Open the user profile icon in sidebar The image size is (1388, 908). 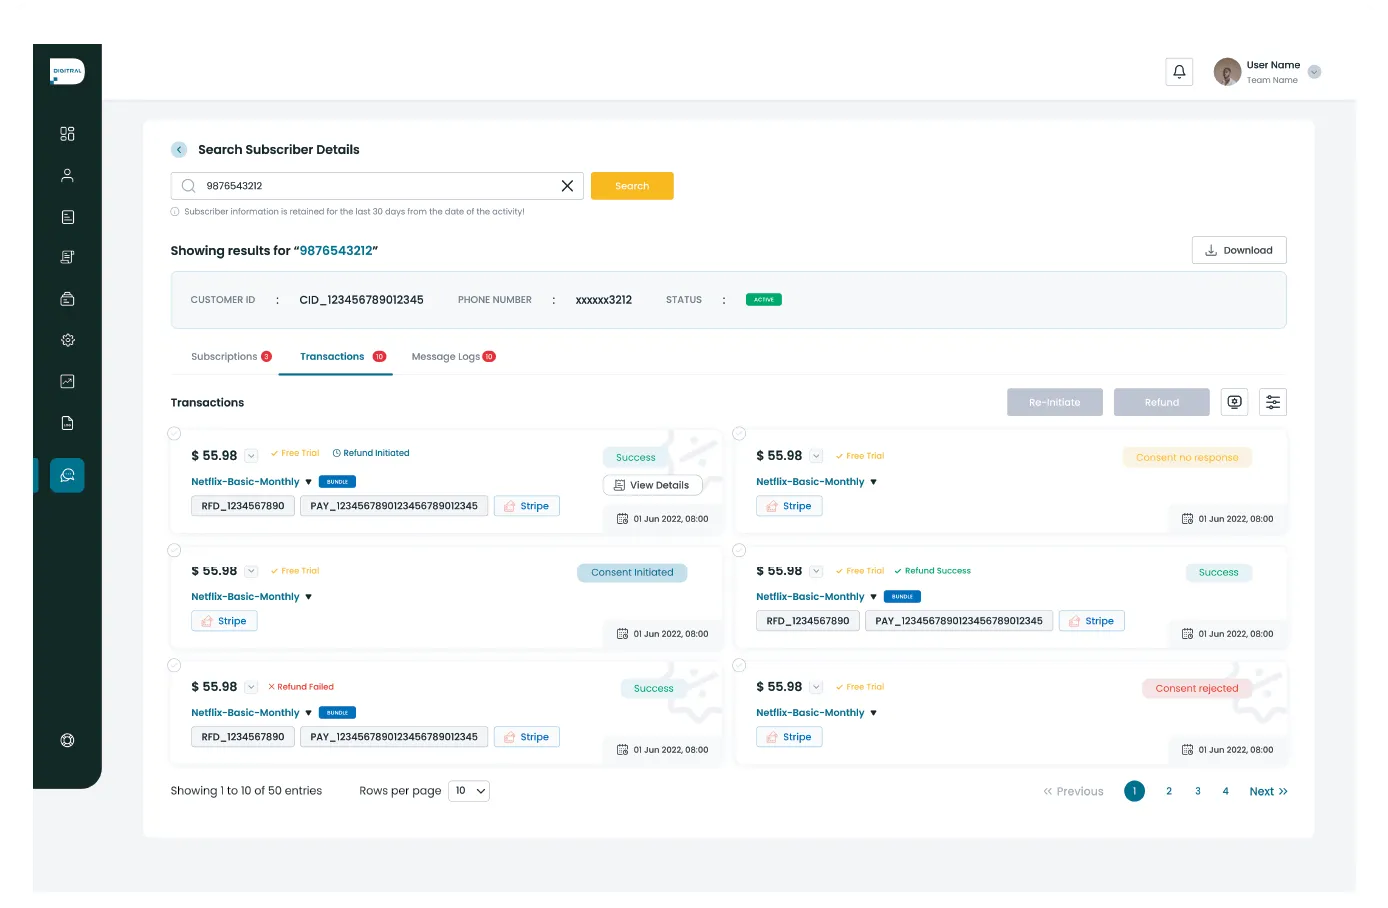pyautogui.click(x=67, y=176)
